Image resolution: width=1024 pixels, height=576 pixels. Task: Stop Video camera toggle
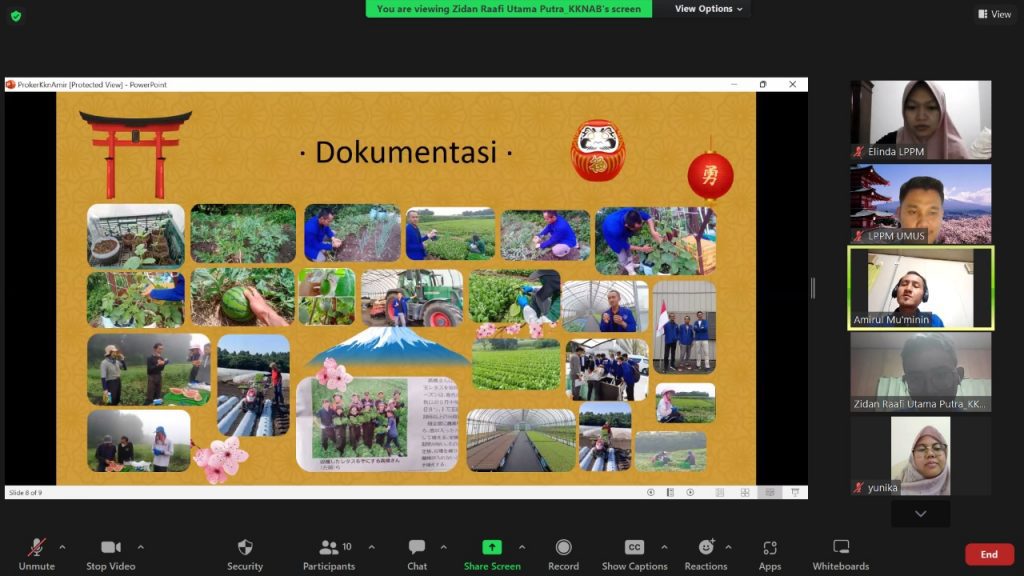110,553
